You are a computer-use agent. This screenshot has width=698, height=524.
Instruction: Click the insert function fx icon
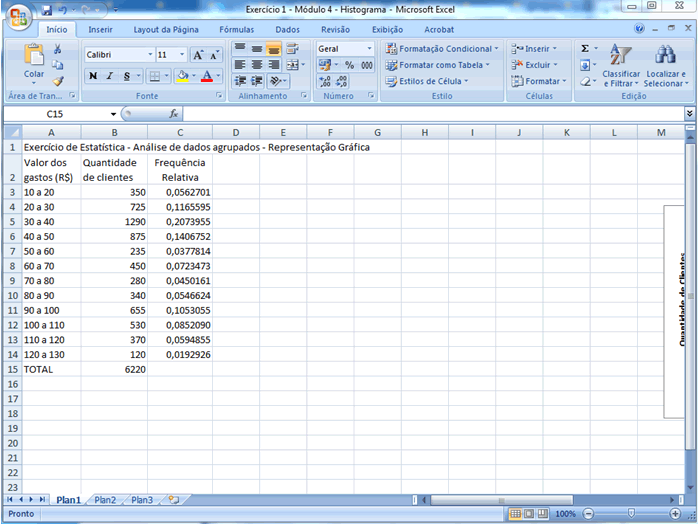(x=173, y=114)
